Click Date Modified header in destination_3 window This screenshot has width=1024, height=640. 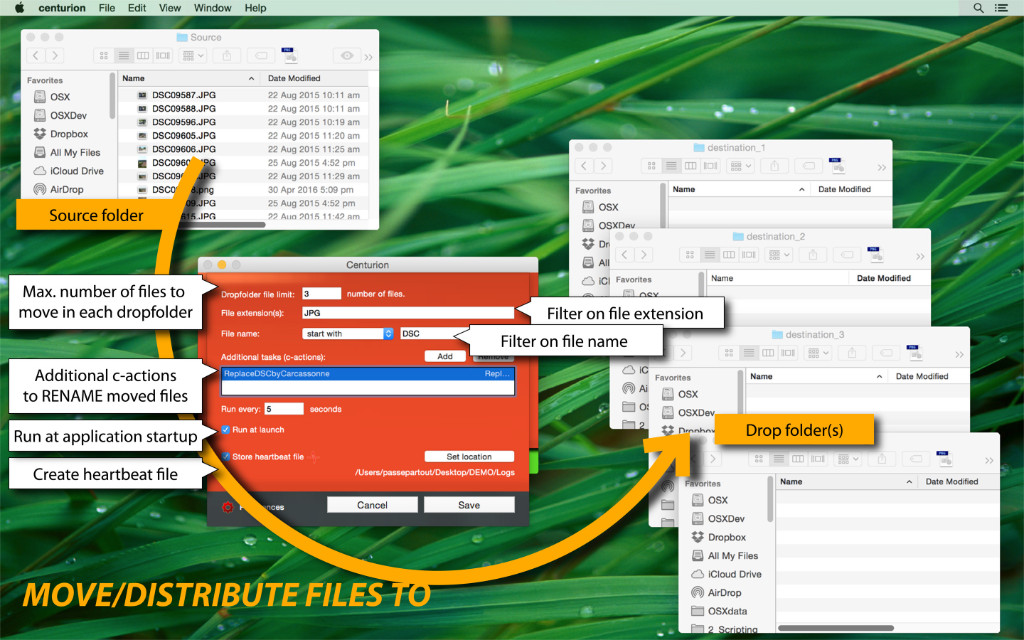coord(922,376)
